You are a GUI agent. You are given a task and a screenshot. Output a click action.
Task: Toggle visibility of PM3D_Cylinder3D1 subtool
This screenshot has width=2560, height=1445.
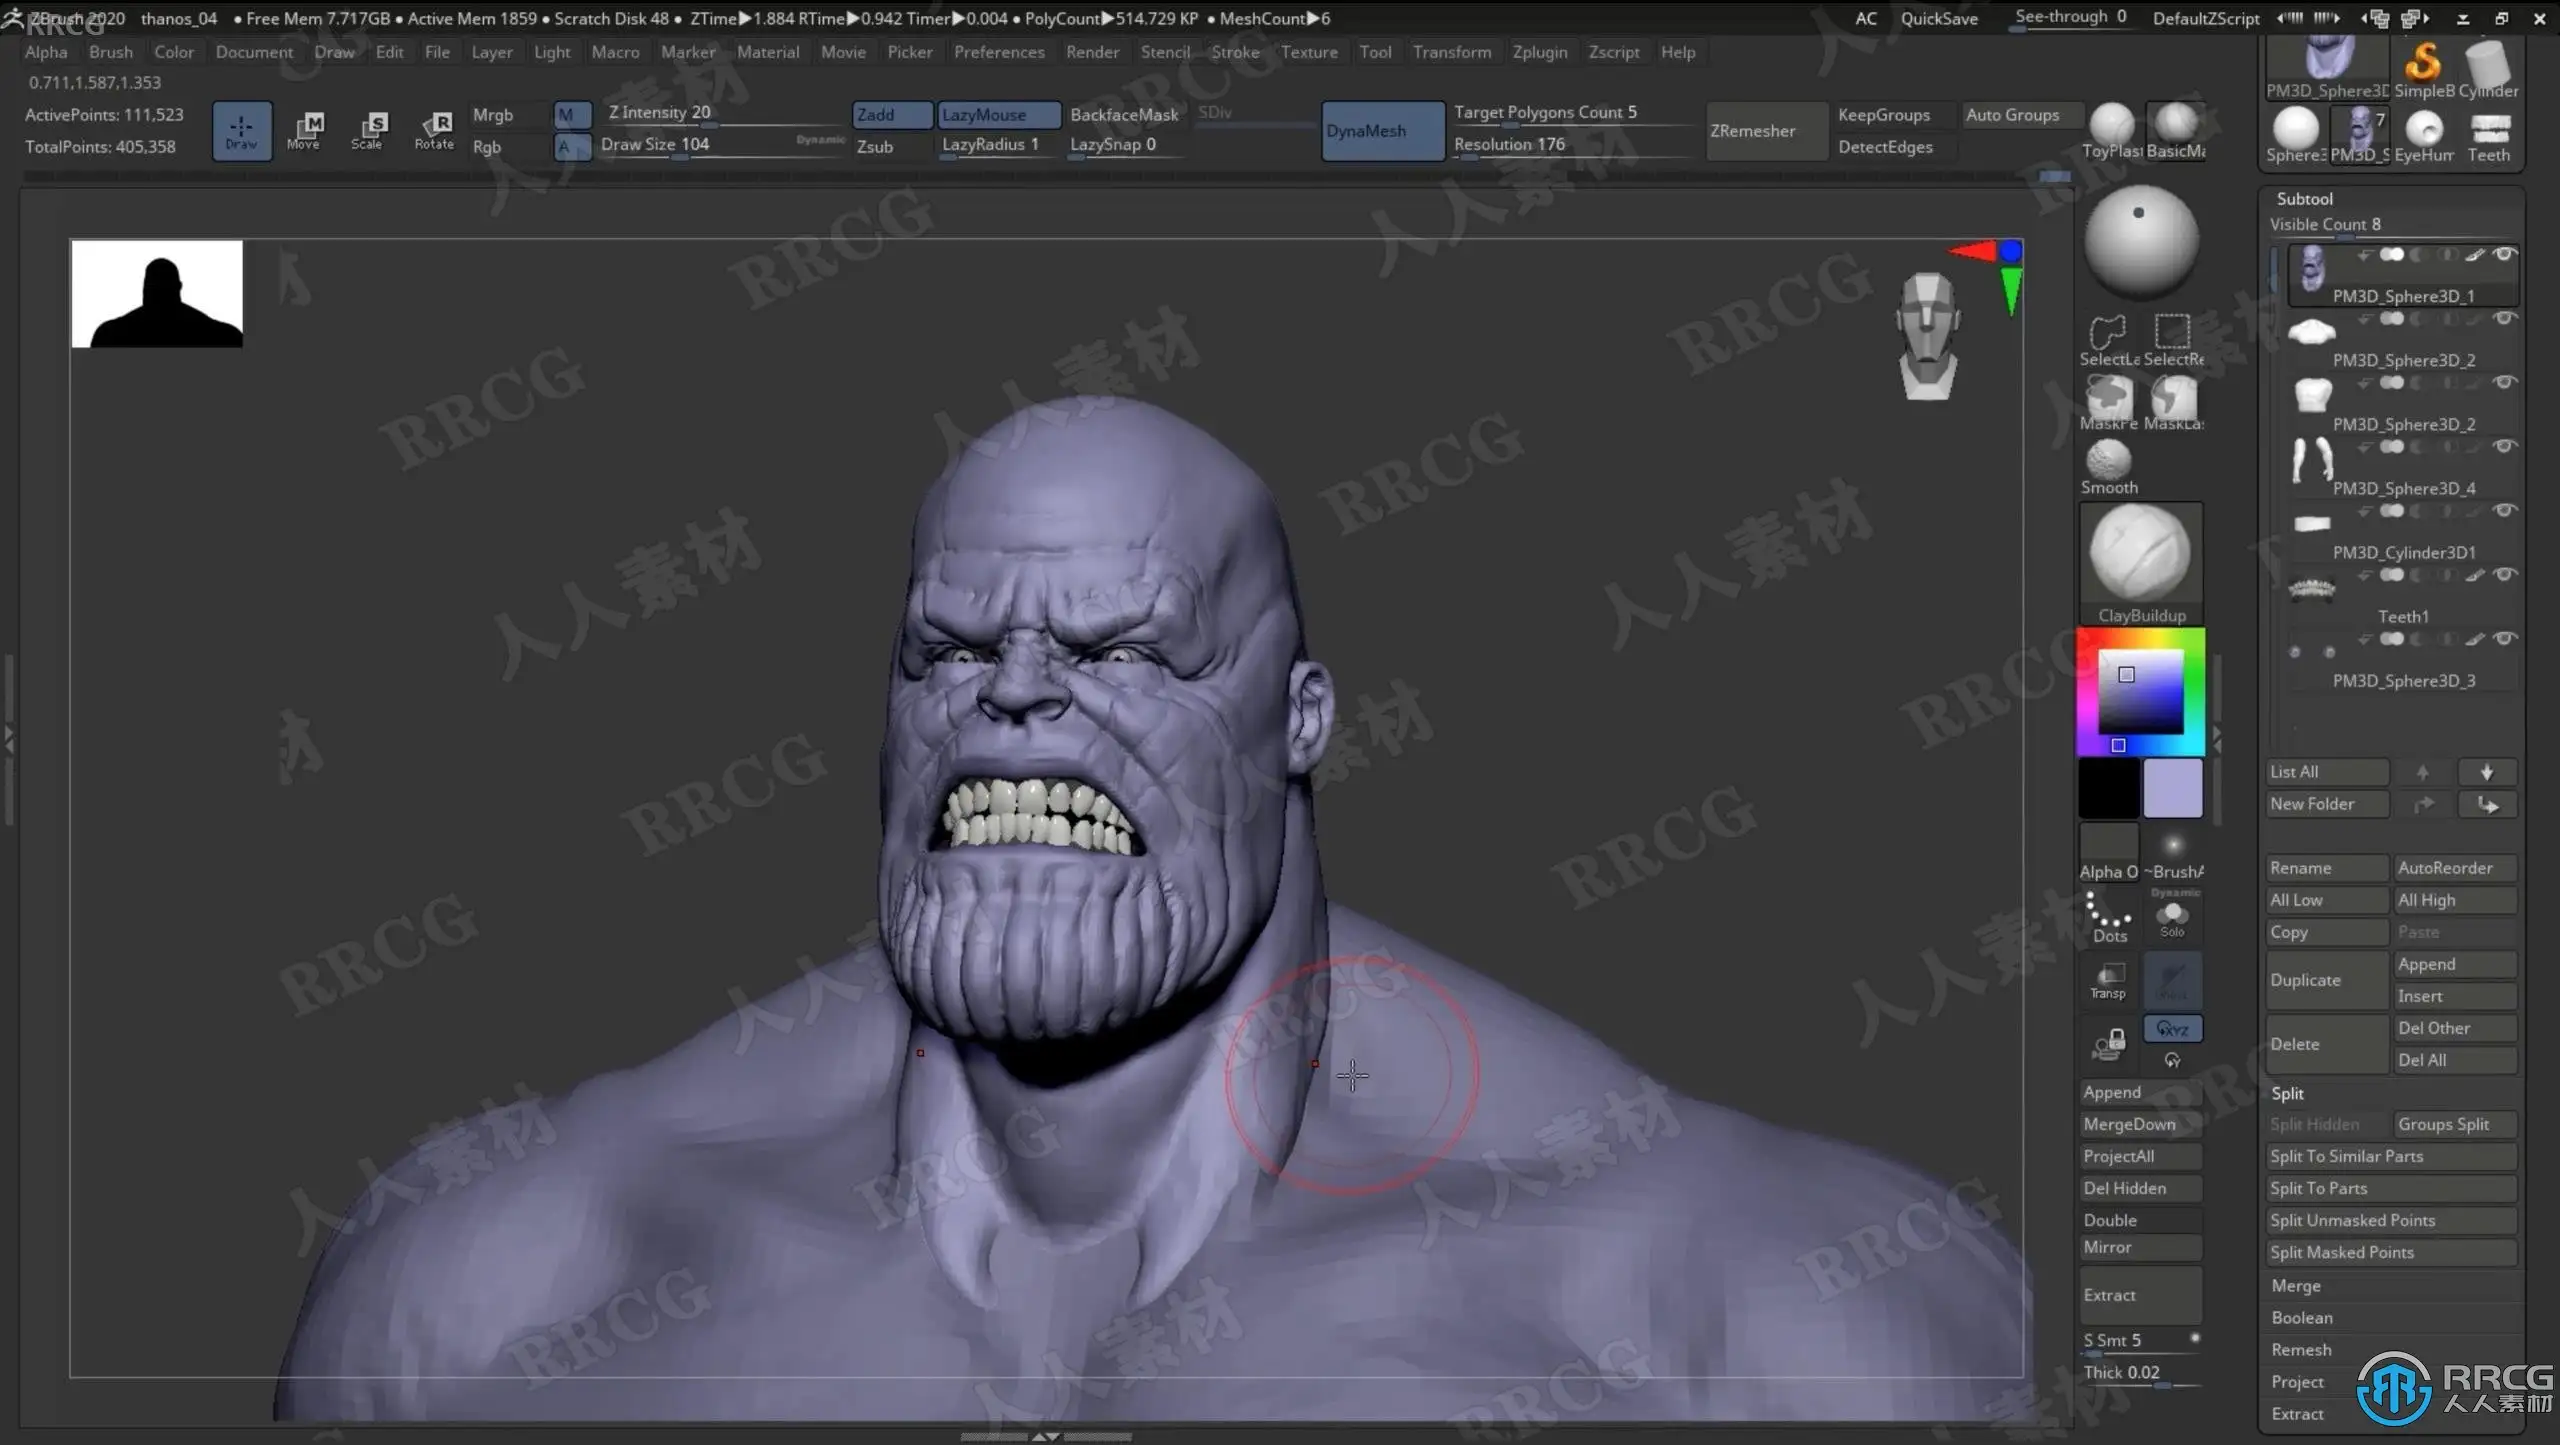coord(2504,511)
